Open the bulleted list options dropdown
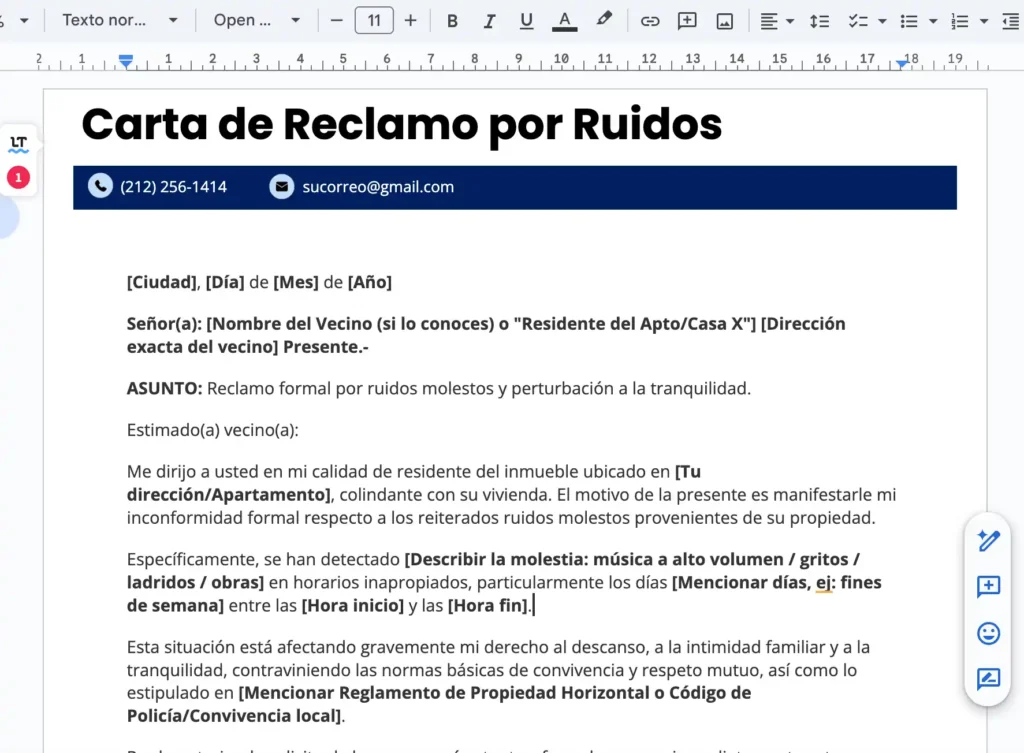 932,20
